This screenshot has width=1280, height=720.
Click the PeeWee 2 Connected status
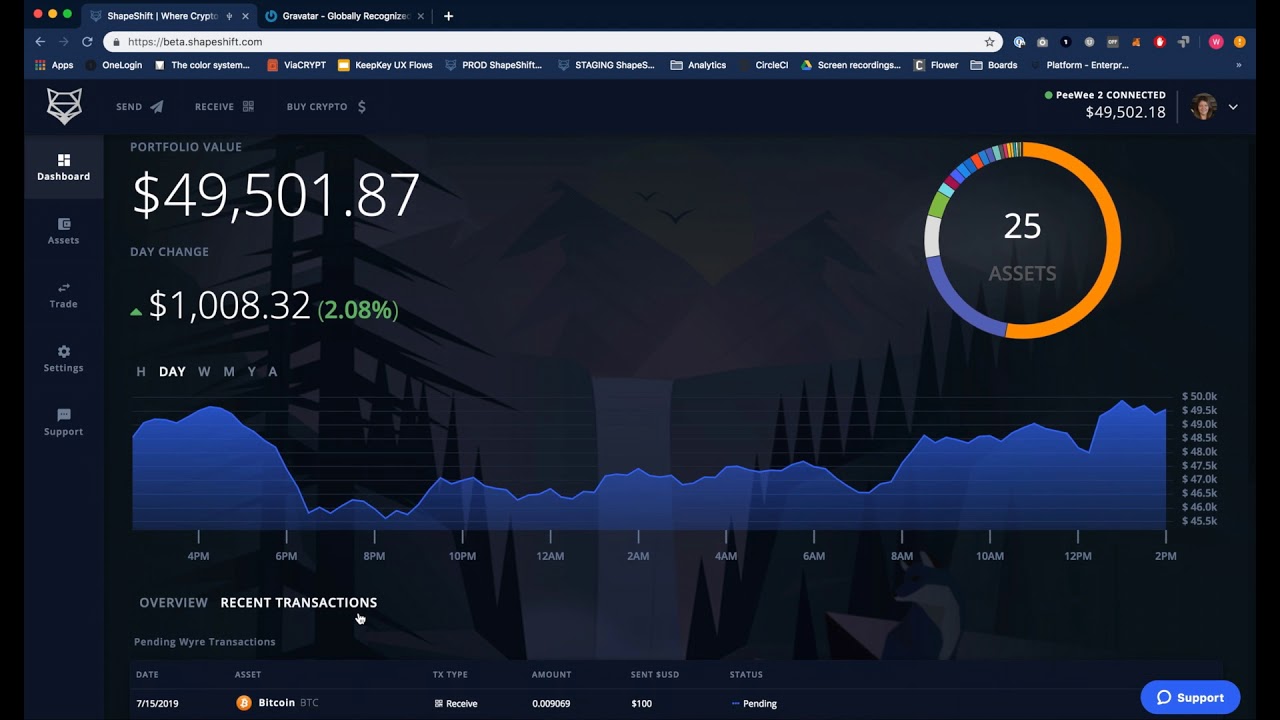pos(1105,95)
